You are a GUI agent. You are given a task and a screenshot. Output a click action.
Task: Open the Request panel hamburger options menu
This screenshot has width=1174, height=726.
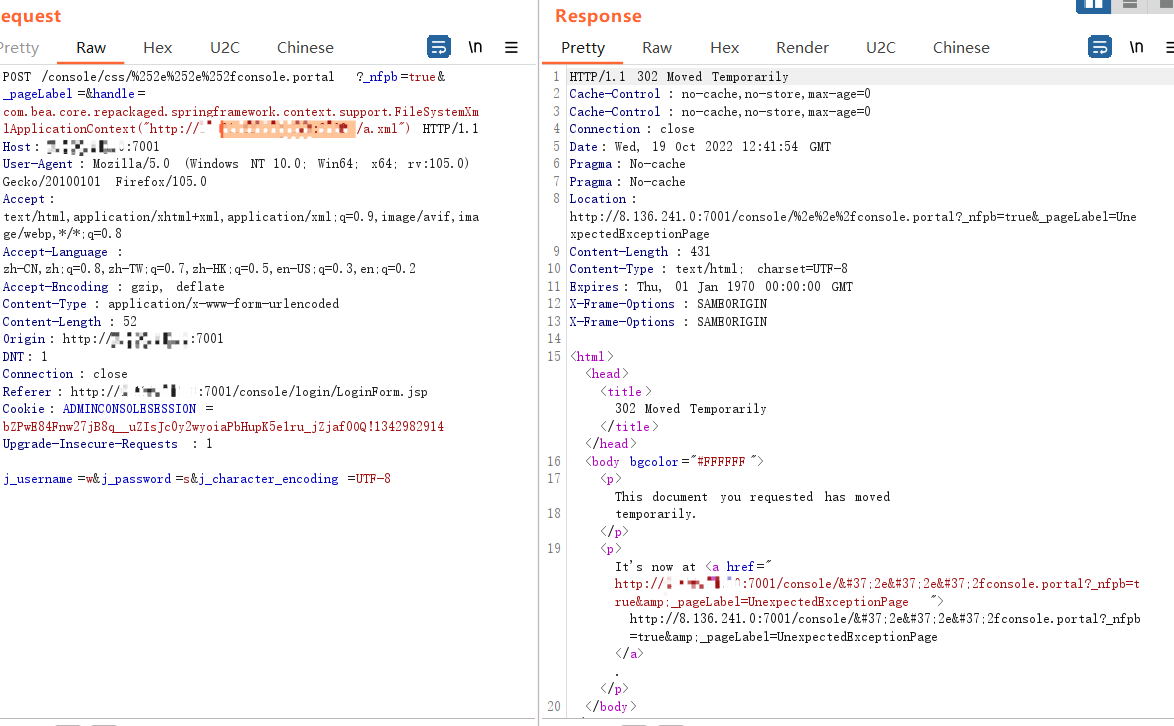pos(511,47)
